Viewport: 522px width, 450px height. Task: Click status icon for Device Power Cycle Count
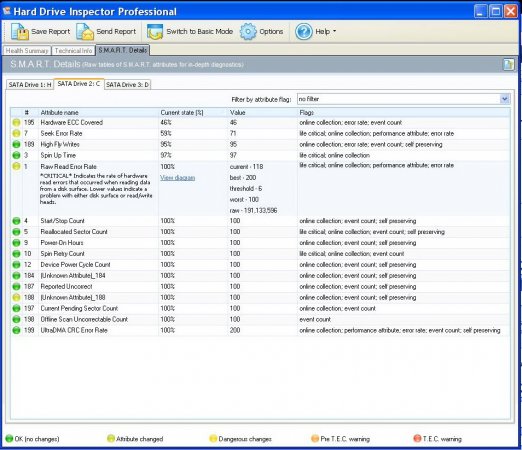click(16, 265)
